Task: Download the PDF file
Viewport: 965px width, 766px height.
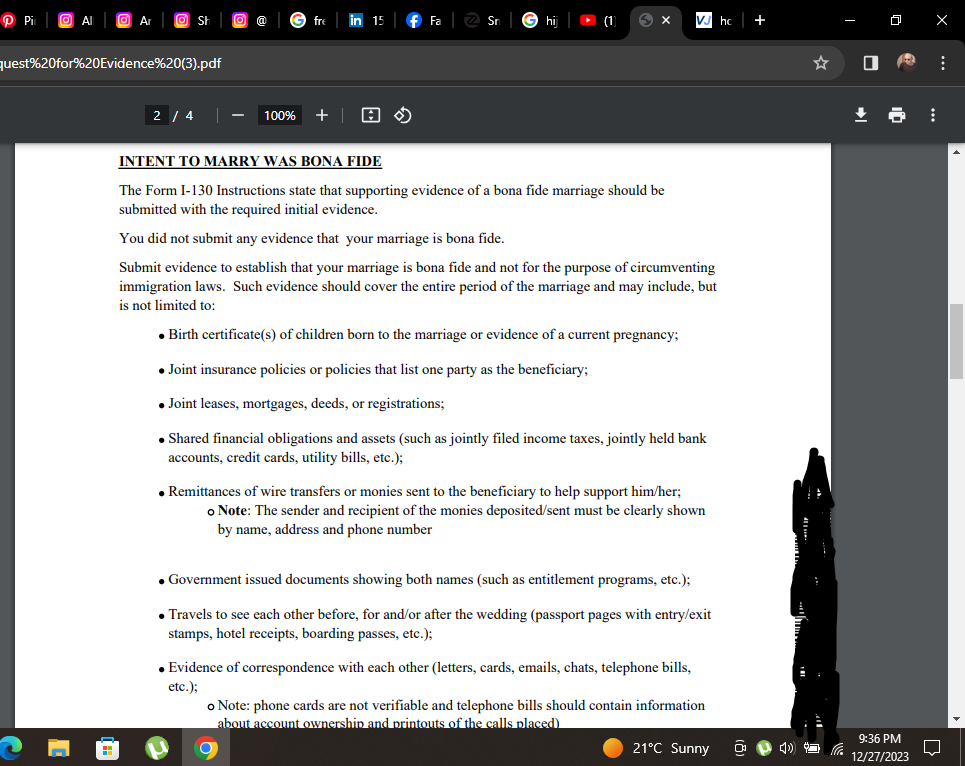Action: coord(861,115)
